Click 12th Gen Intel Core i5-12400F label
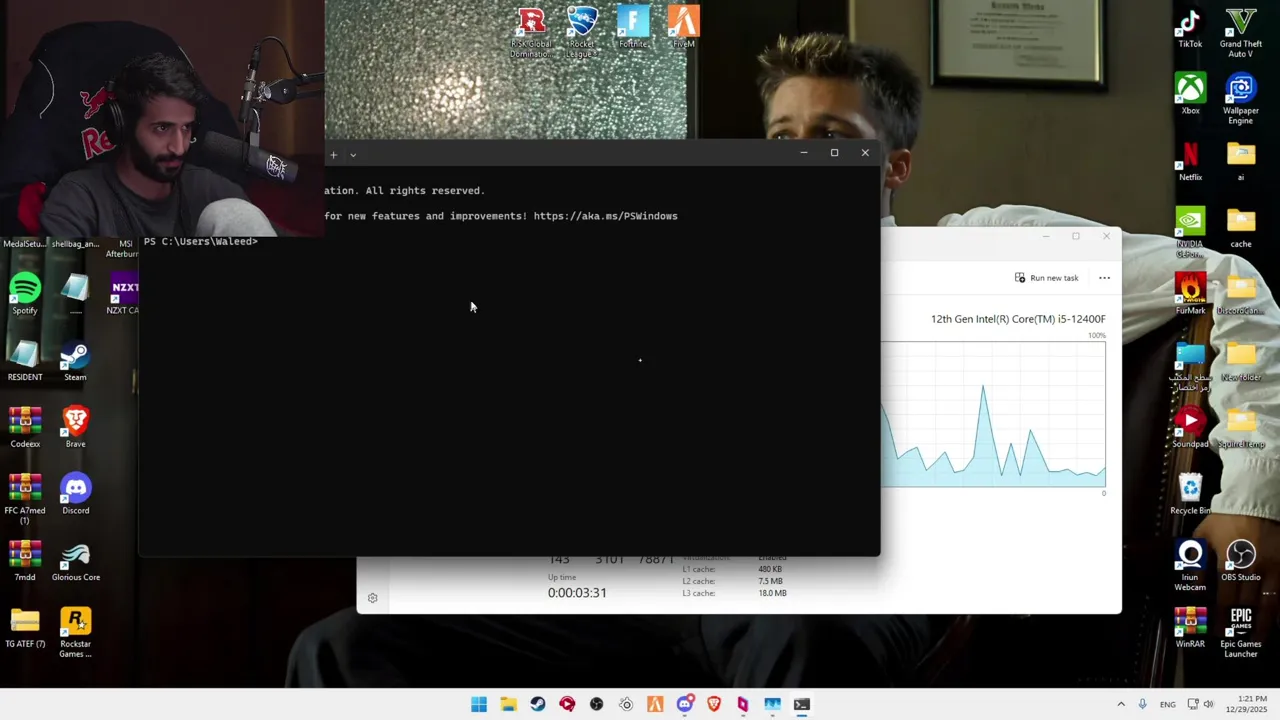 click(1018, 319)
